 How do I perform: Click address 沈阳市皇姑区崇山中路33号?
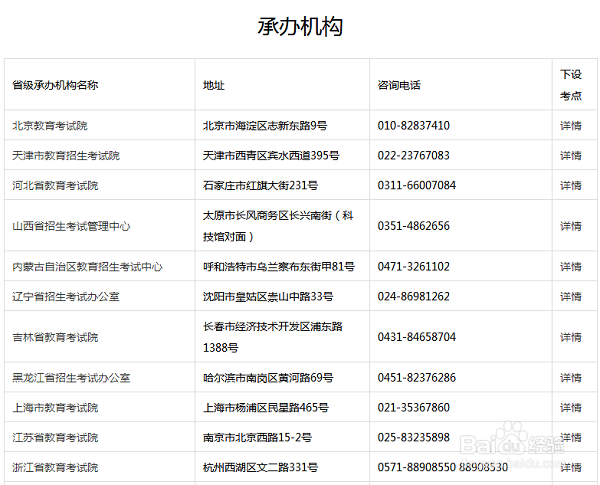268,296
